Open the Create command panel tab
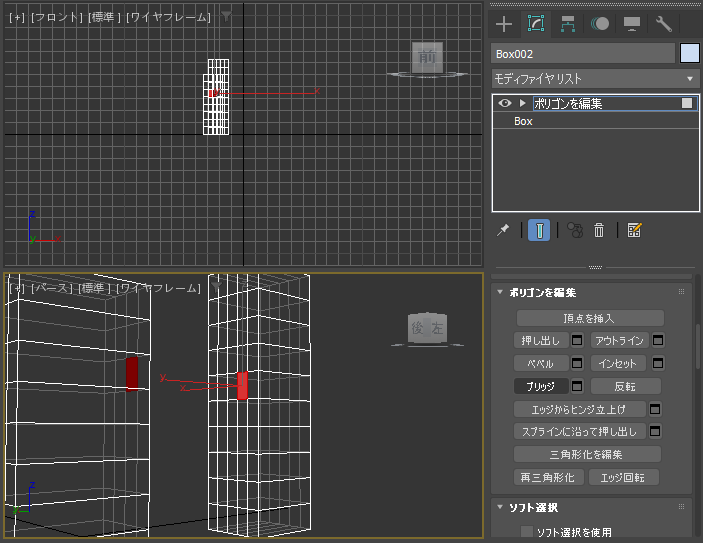703x543 pixels. 504,24
